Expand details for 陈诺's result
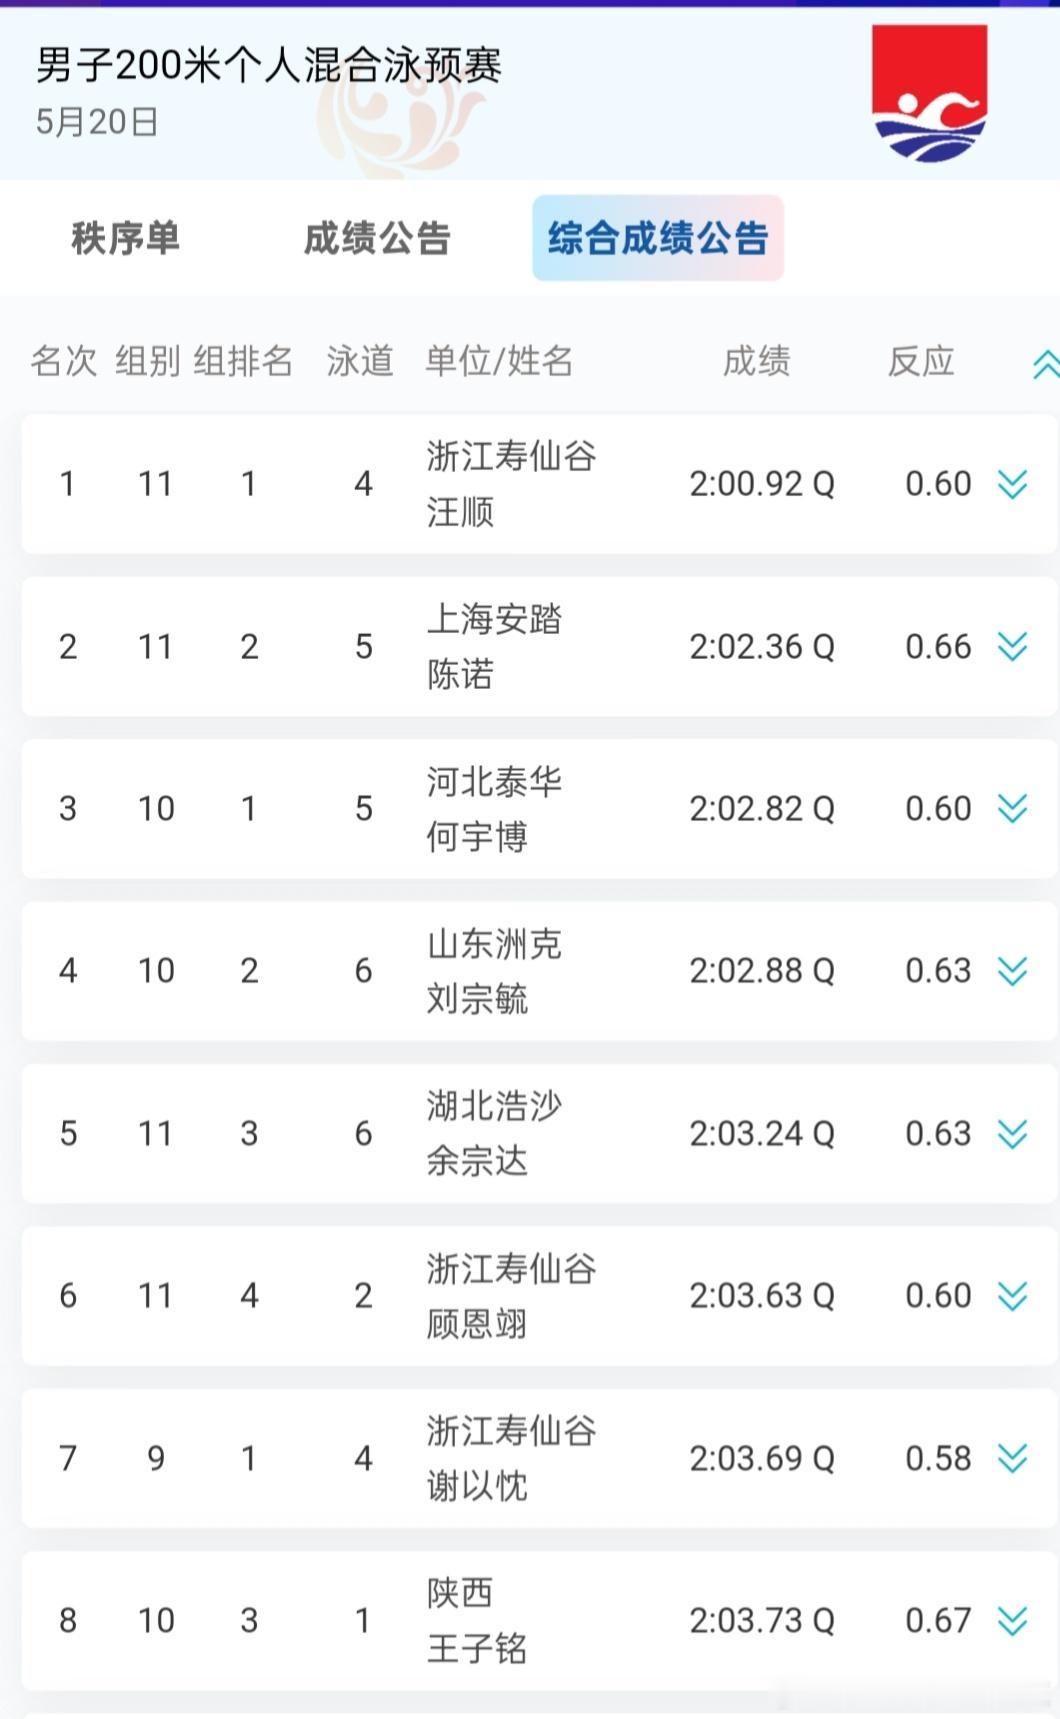Viewport: 1060px width, 1719px height. click(x=1012, y=647)
